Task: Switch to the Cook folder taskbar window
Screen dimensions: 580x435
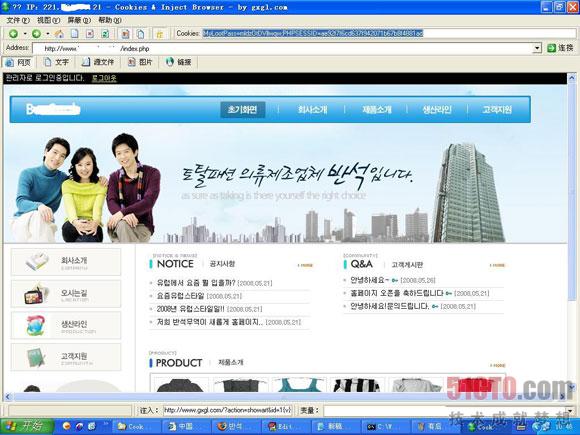Action: click(136, 426)
